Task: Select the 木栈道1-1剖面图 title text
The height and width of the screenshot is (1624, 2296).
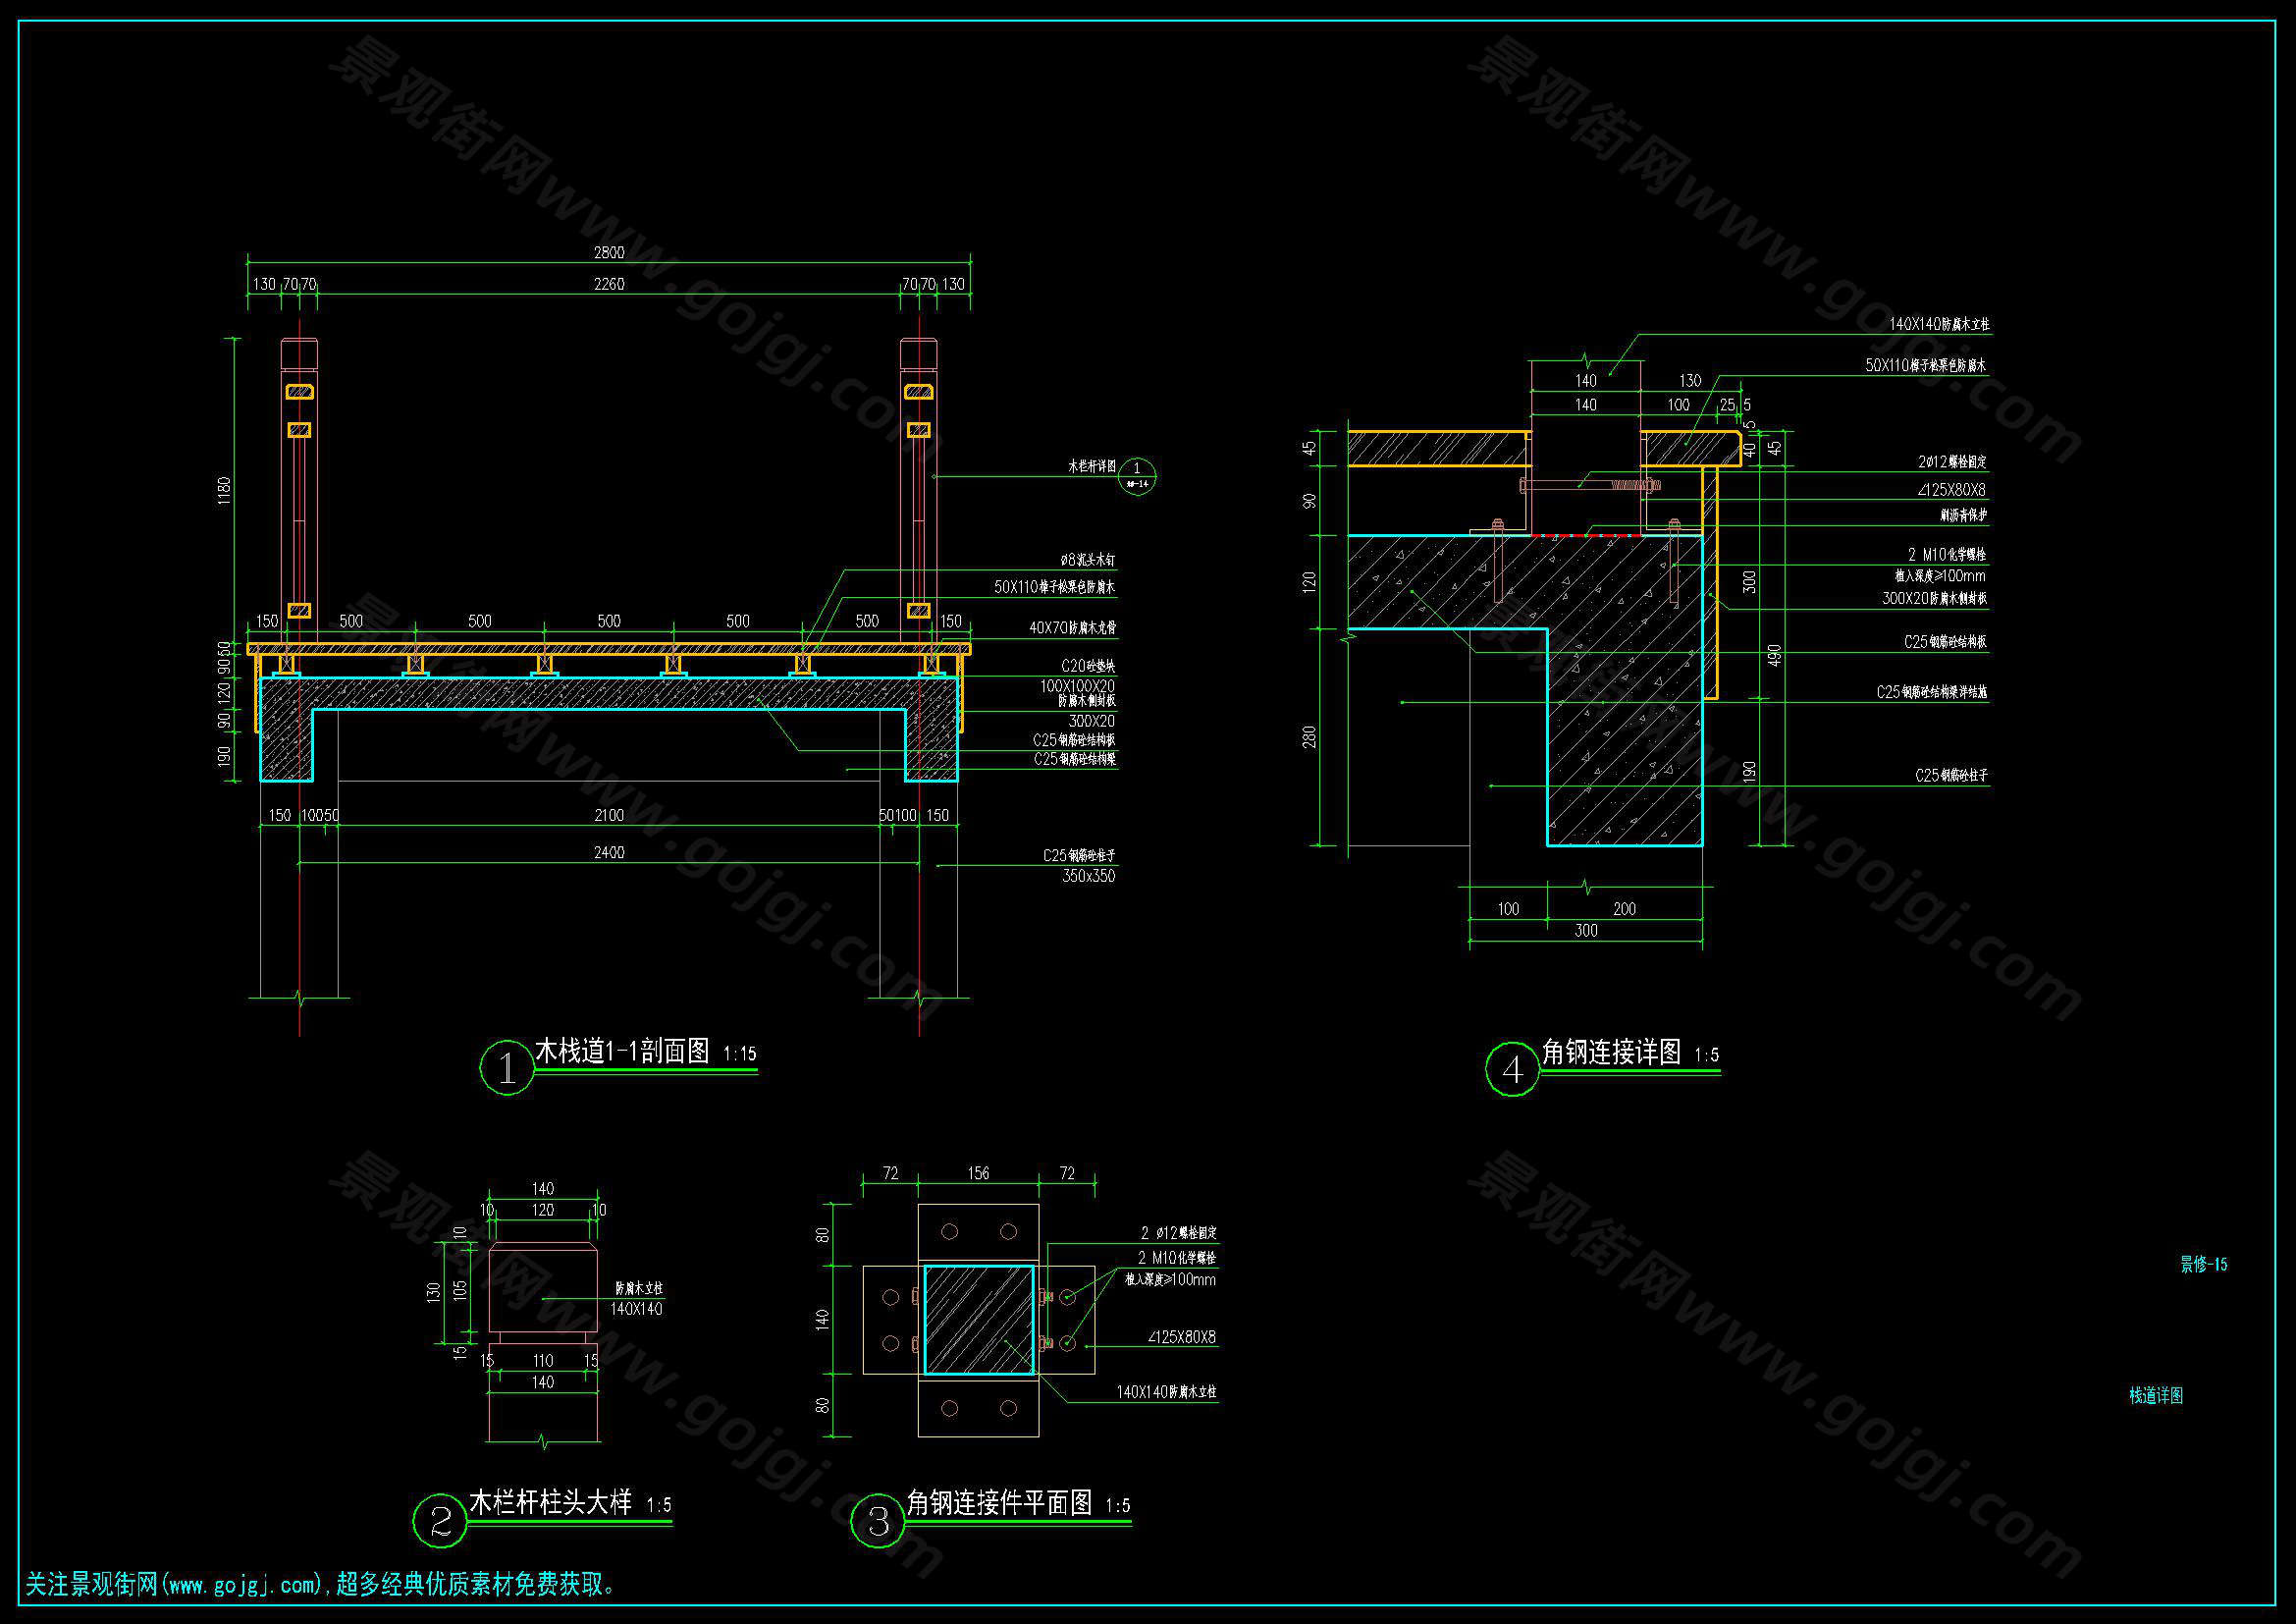Action: [x=622, y=1051]
